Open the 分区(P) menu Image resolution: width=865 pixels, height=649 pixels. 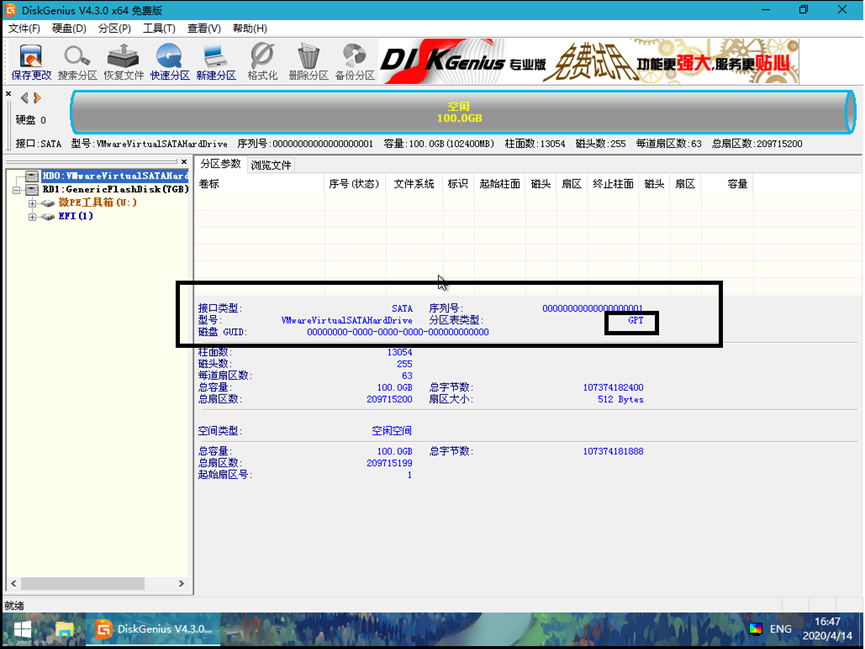click(114, 28)
